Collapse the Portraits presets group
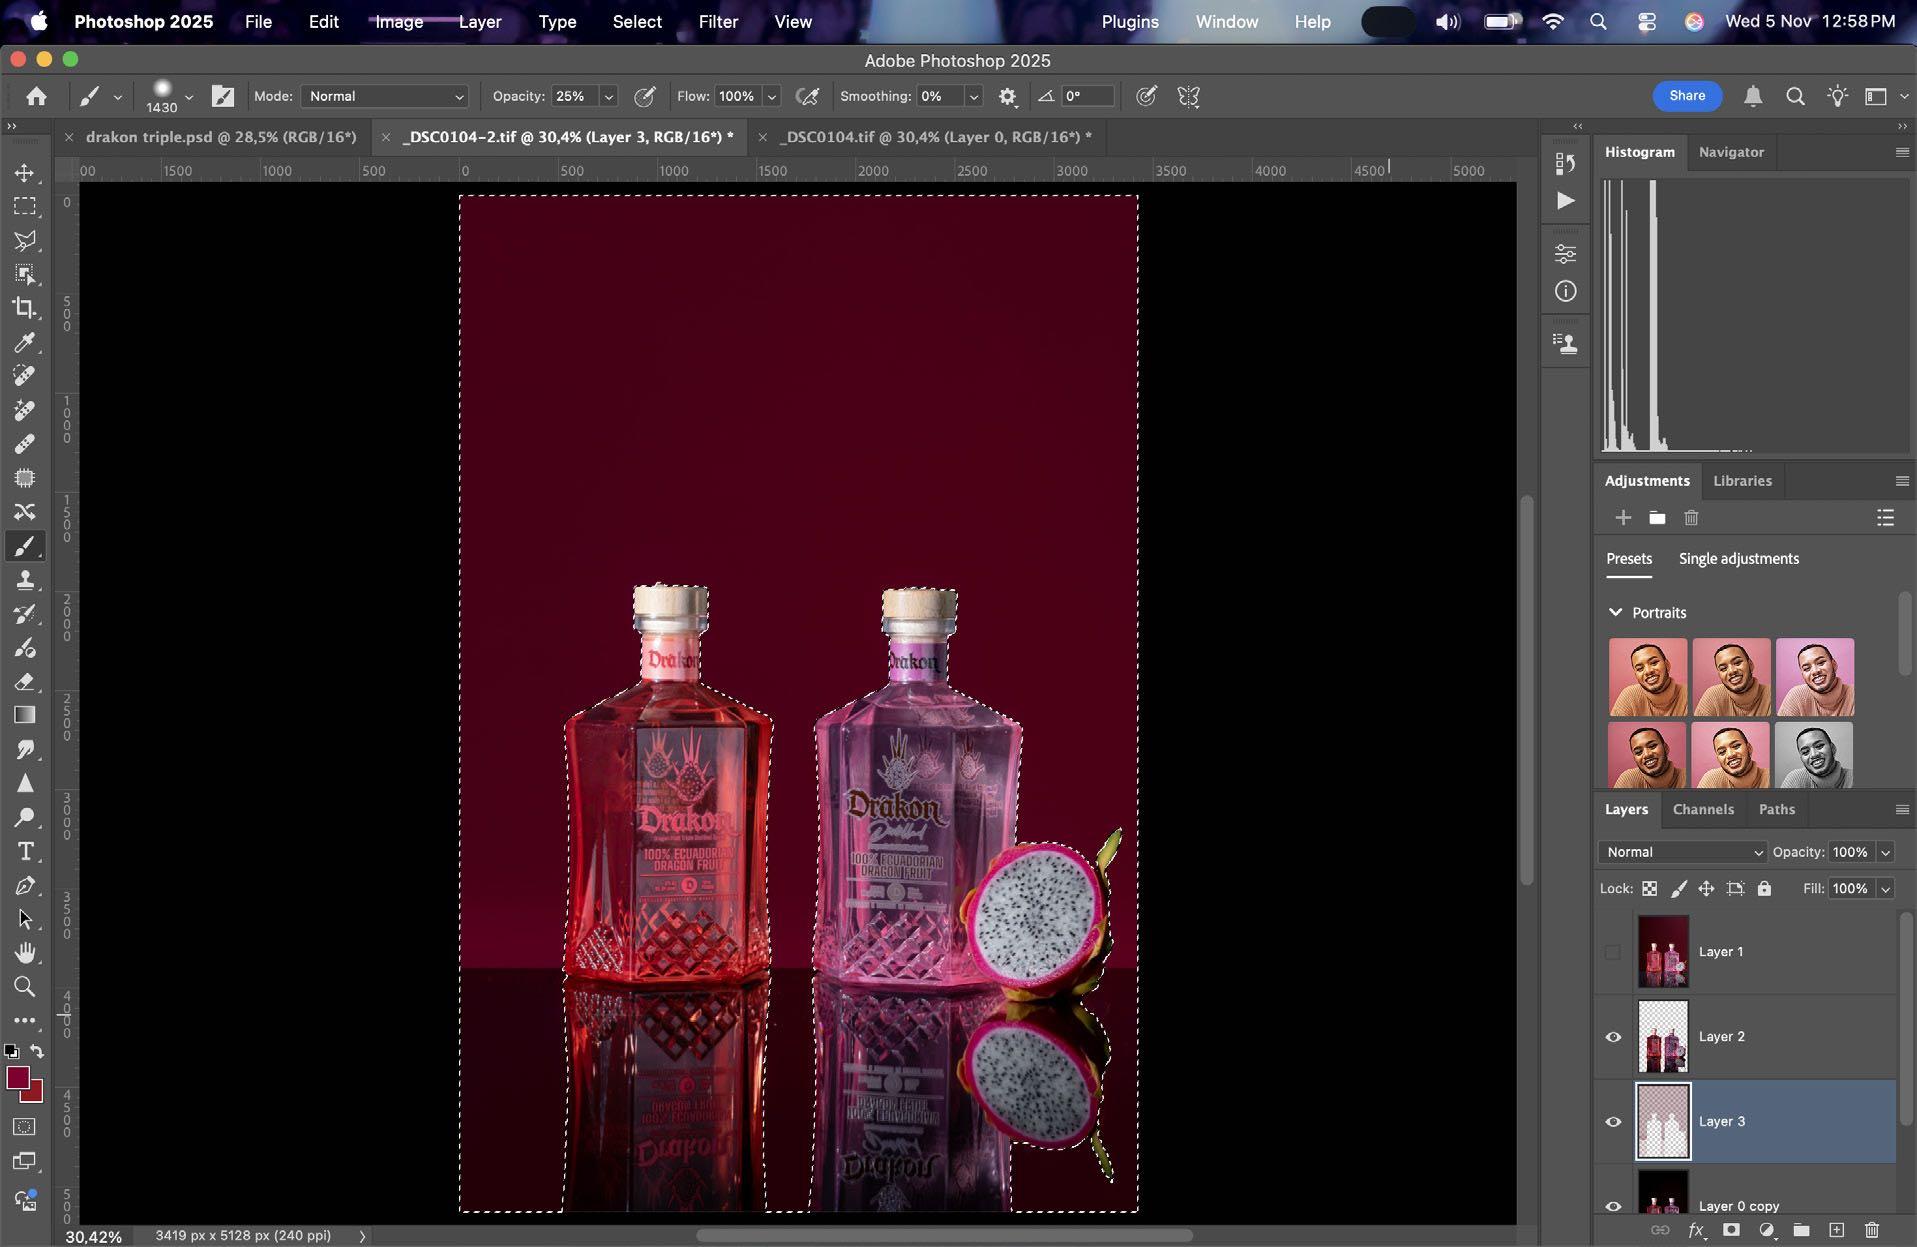 tap(1615, 612)
